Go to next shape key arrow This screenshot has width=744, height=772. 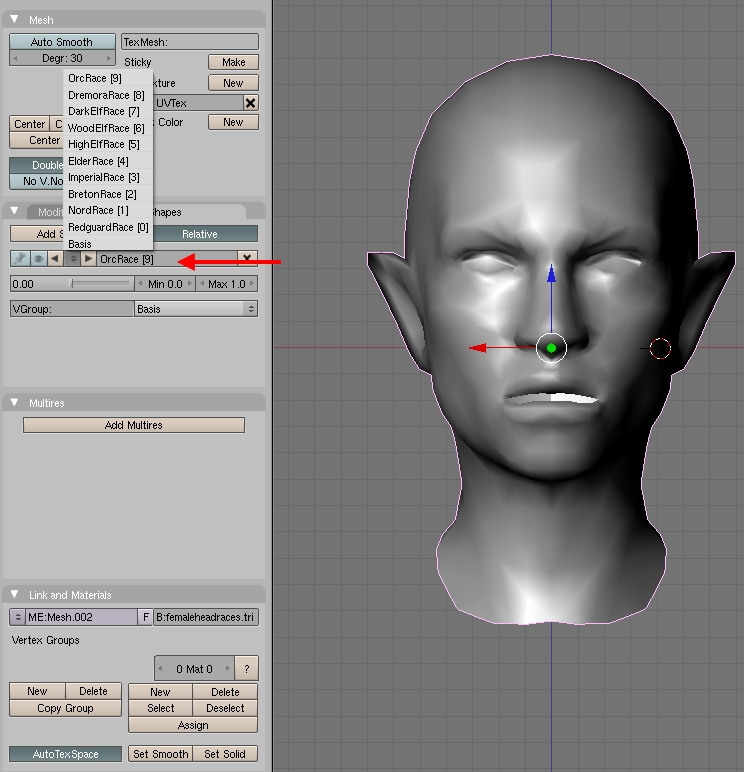tap(88, 259)
